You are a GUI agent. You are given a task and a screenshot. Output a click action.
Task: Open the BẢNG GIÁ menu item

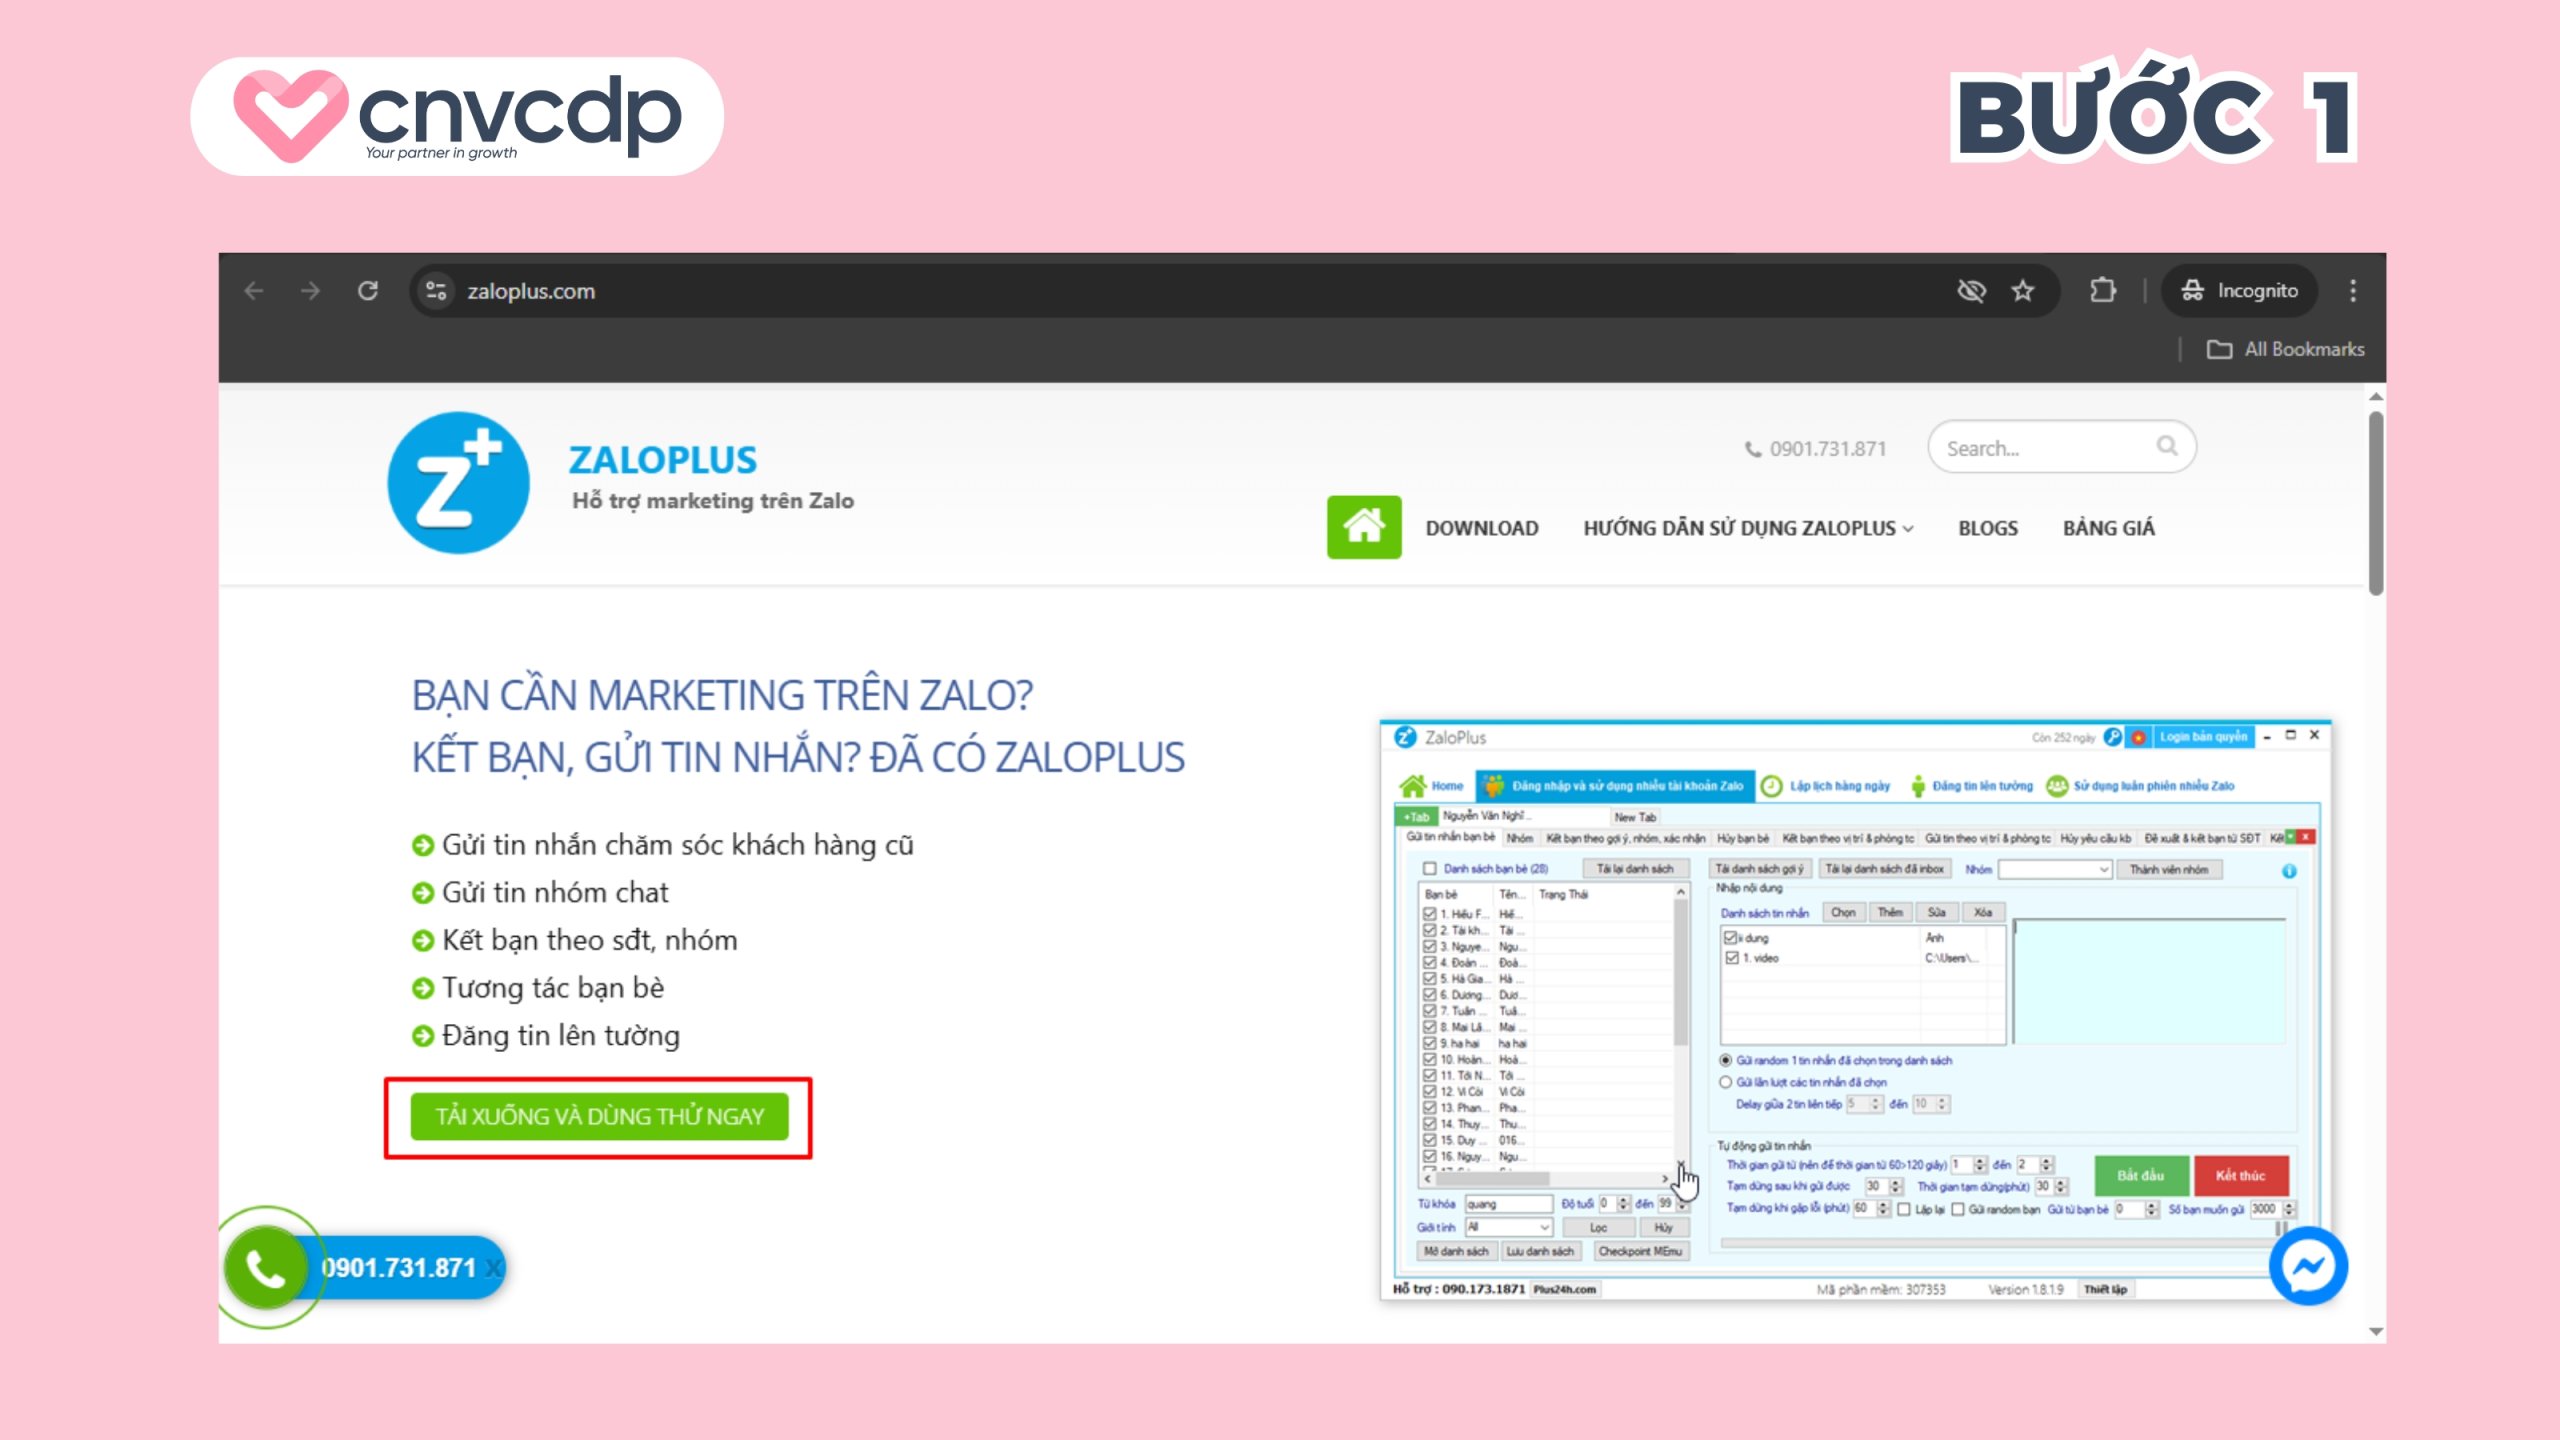2109,528
